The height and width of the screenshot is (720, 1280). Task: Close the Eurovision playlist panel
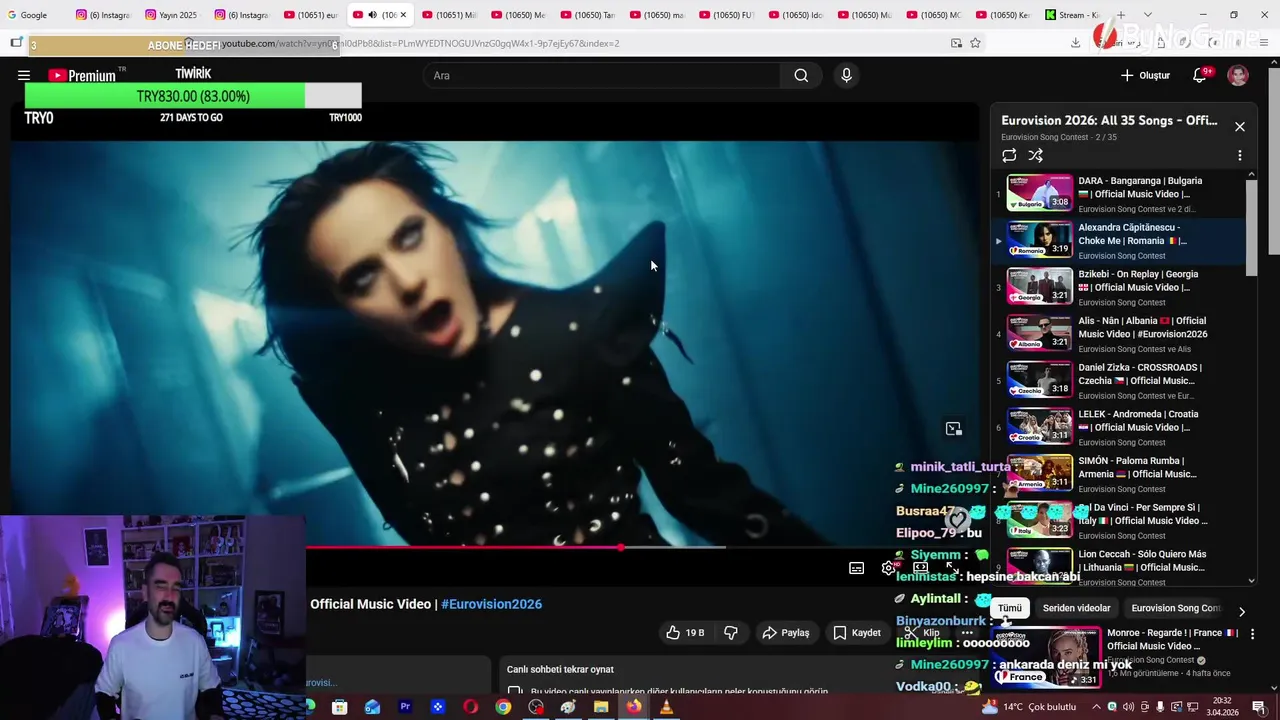[1240, 126]
